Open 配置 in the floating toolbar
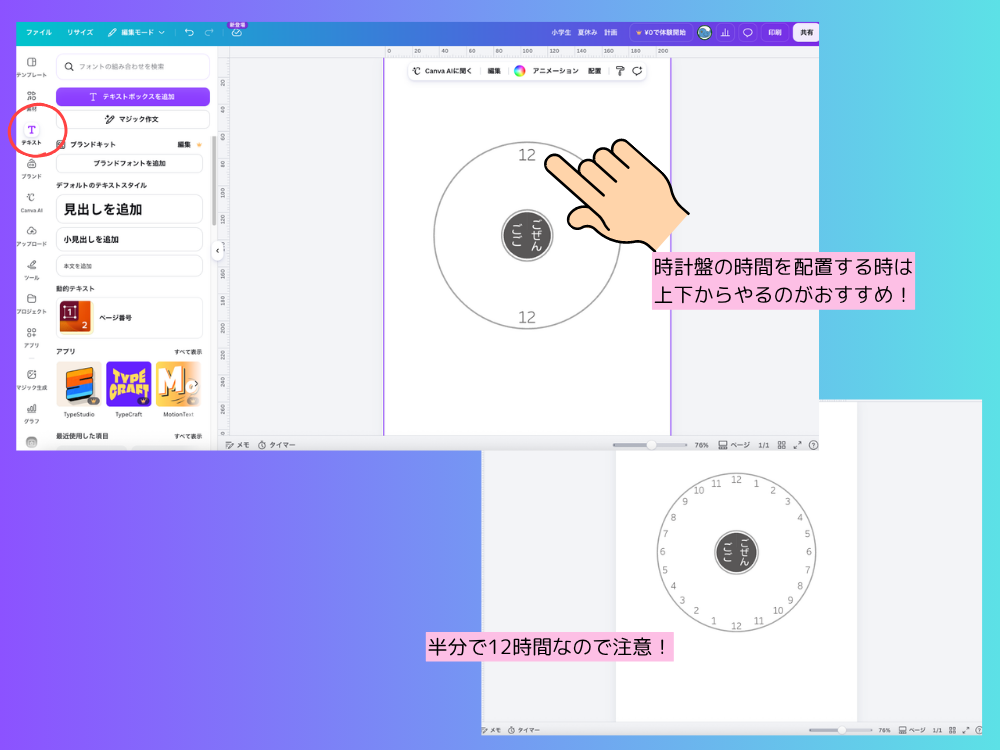The width and height of the screenshot is (1000, 750). [594, 71]
